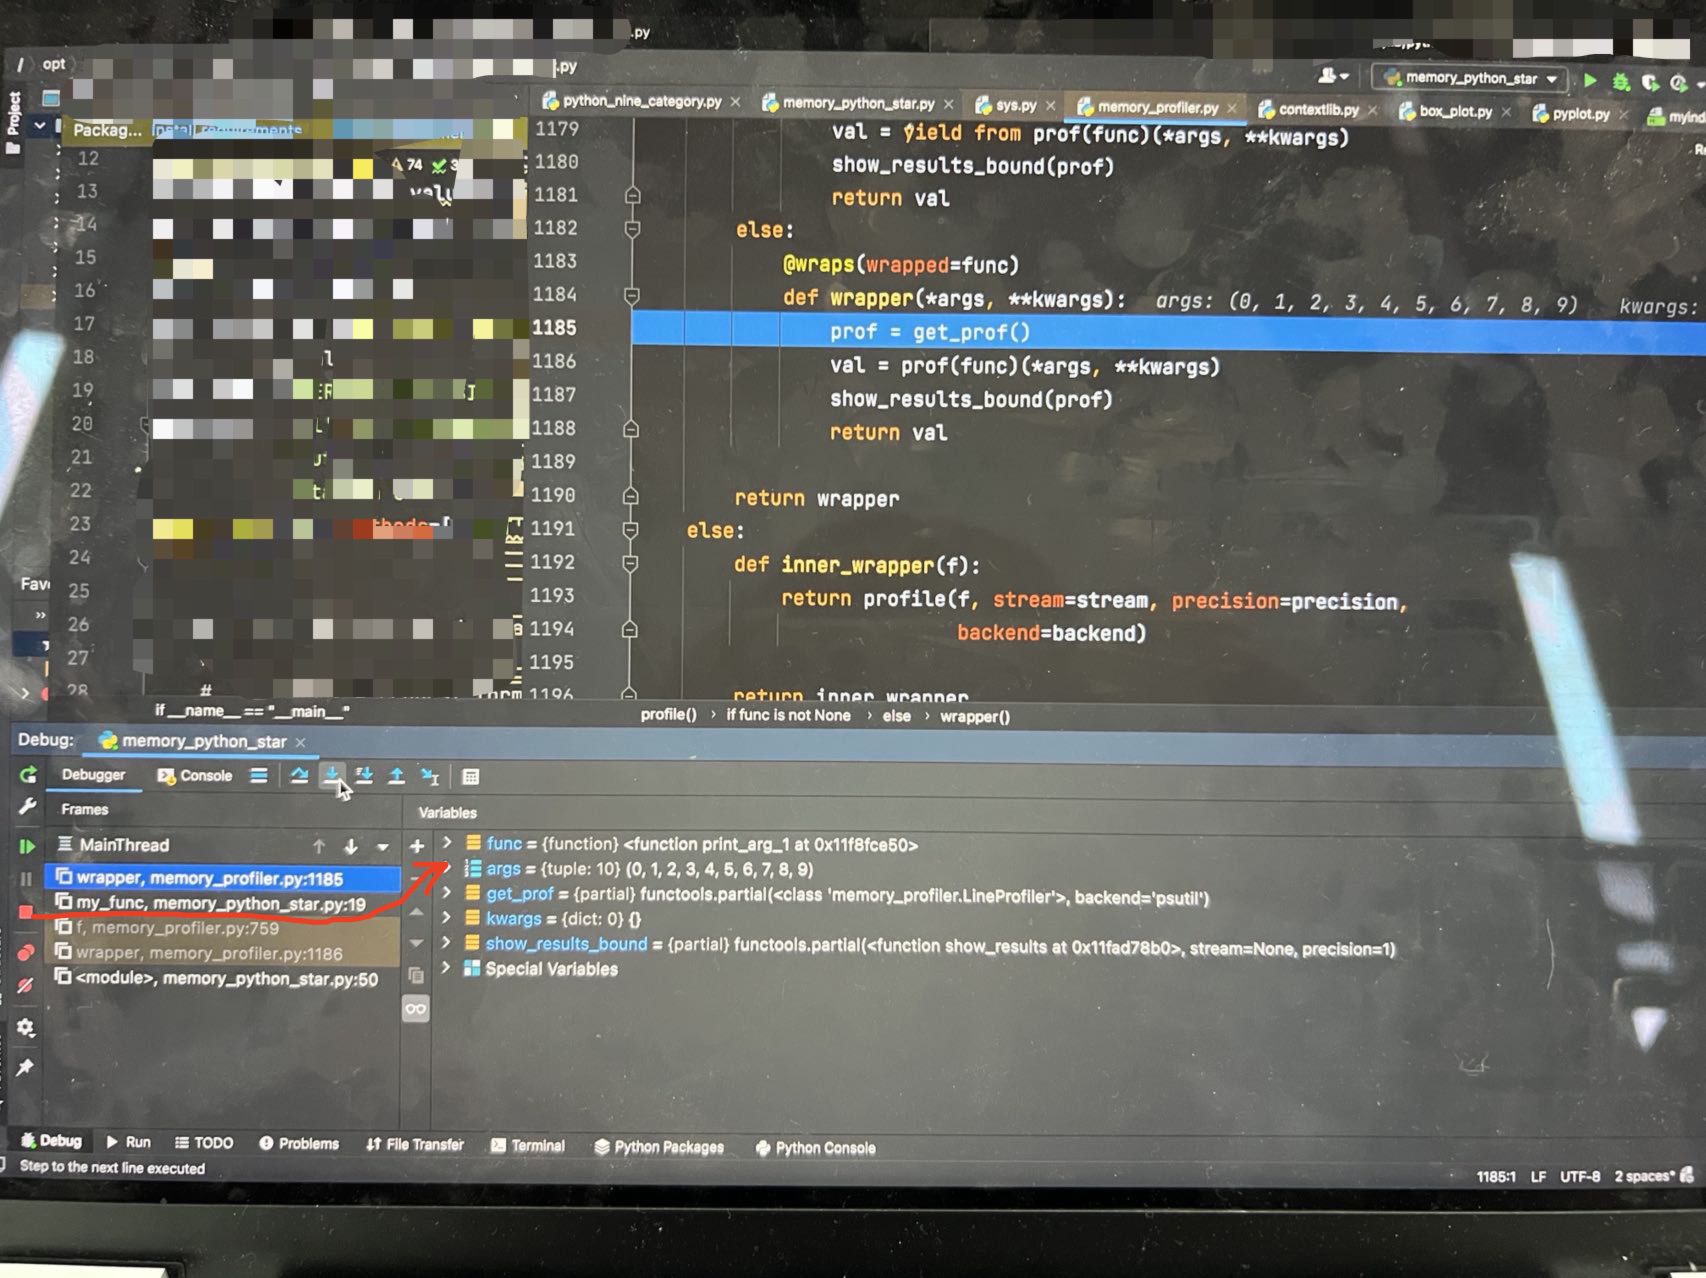Open debug panel gear settings
Viewport: 1706px width, 1278px height.
26,1028
